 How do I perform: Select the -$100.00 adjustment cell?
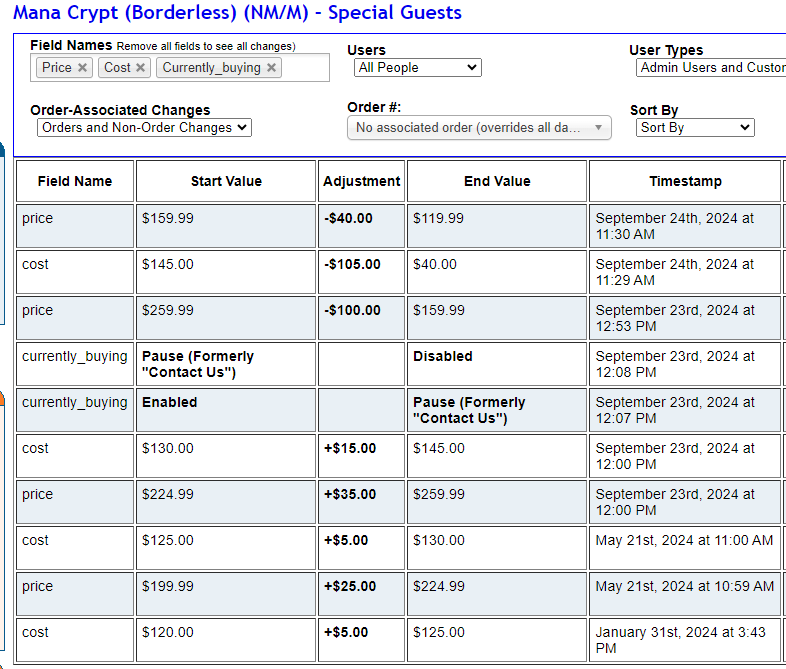pyautogui.click(x=361, y=318)
